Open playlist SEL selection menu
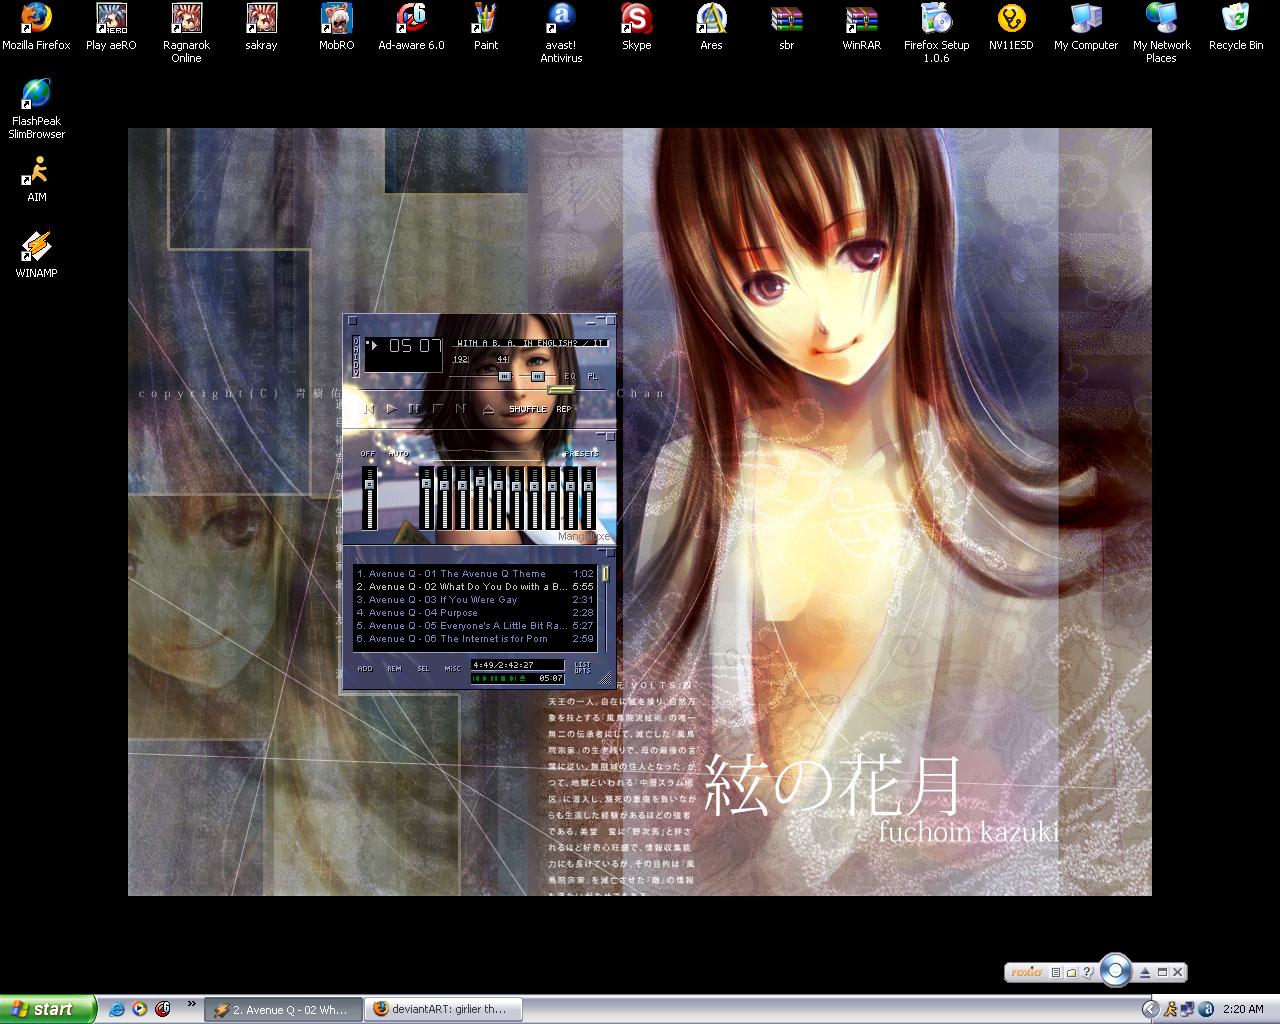1280x1024 pixels. [423, 669]
